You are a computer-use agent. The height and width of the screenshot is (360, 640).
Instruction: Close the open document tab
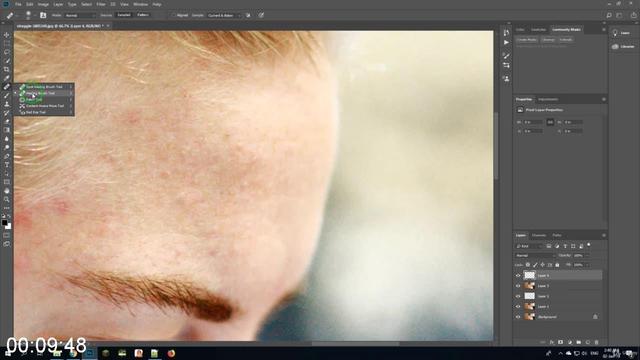click(x=108, y=26)
